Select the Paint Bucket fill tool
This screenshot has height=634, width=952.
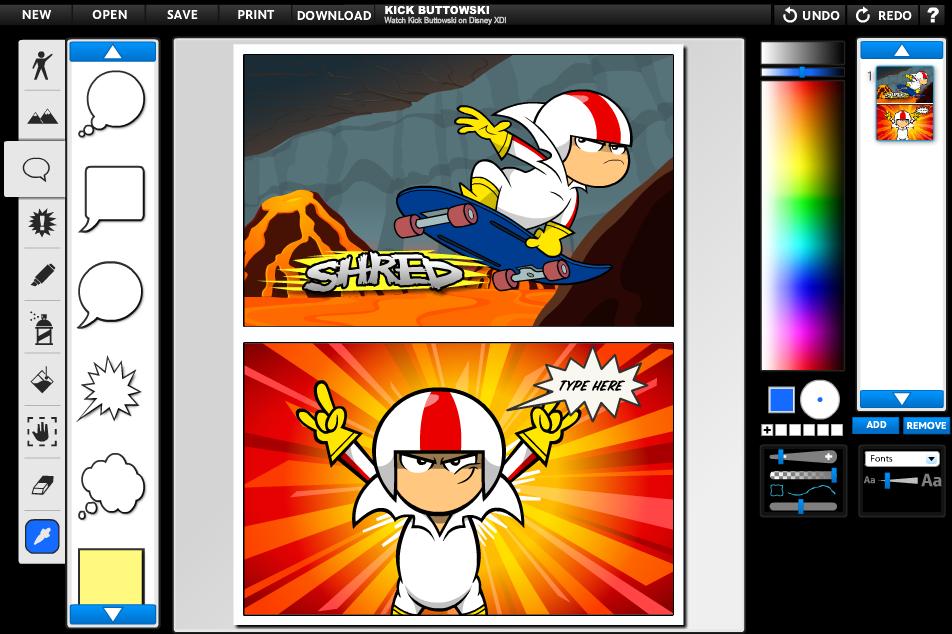tap(41, 381)
